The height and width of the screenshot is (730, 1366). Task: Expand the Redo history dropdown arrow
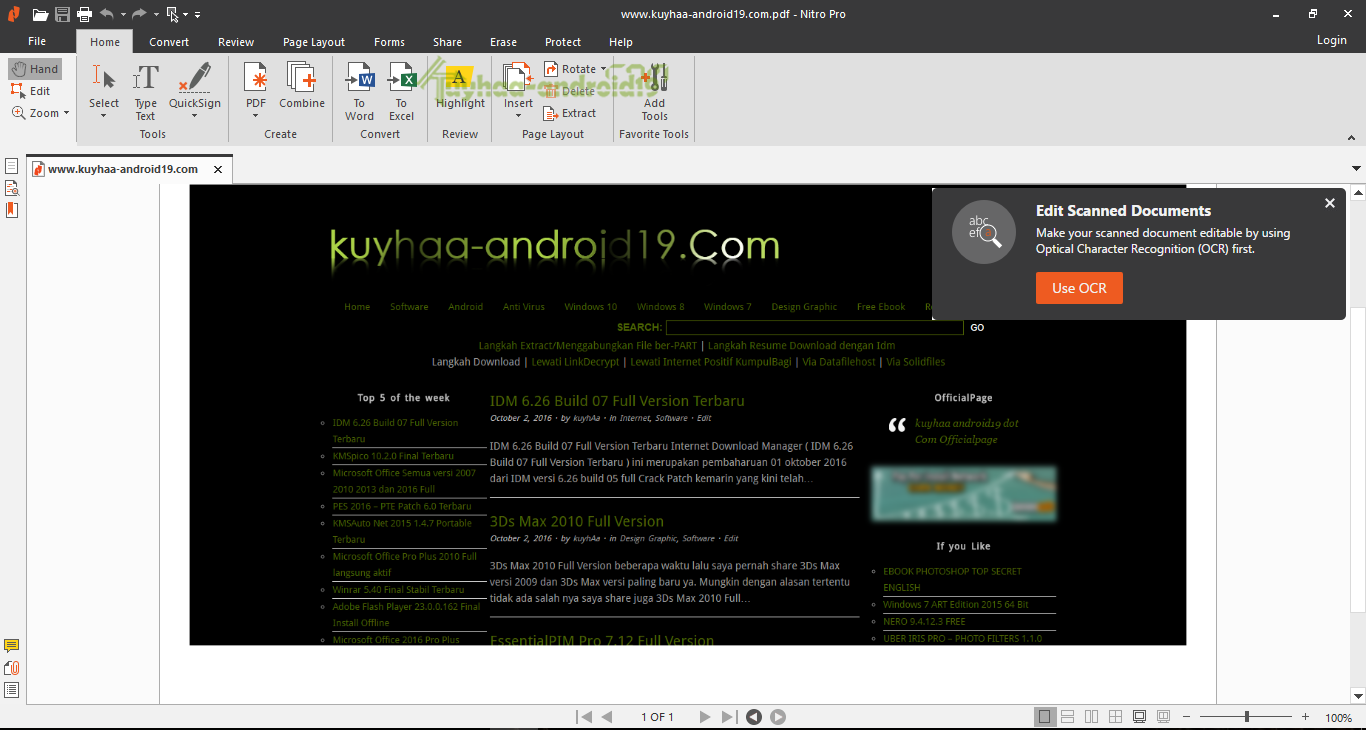[156, 15]
